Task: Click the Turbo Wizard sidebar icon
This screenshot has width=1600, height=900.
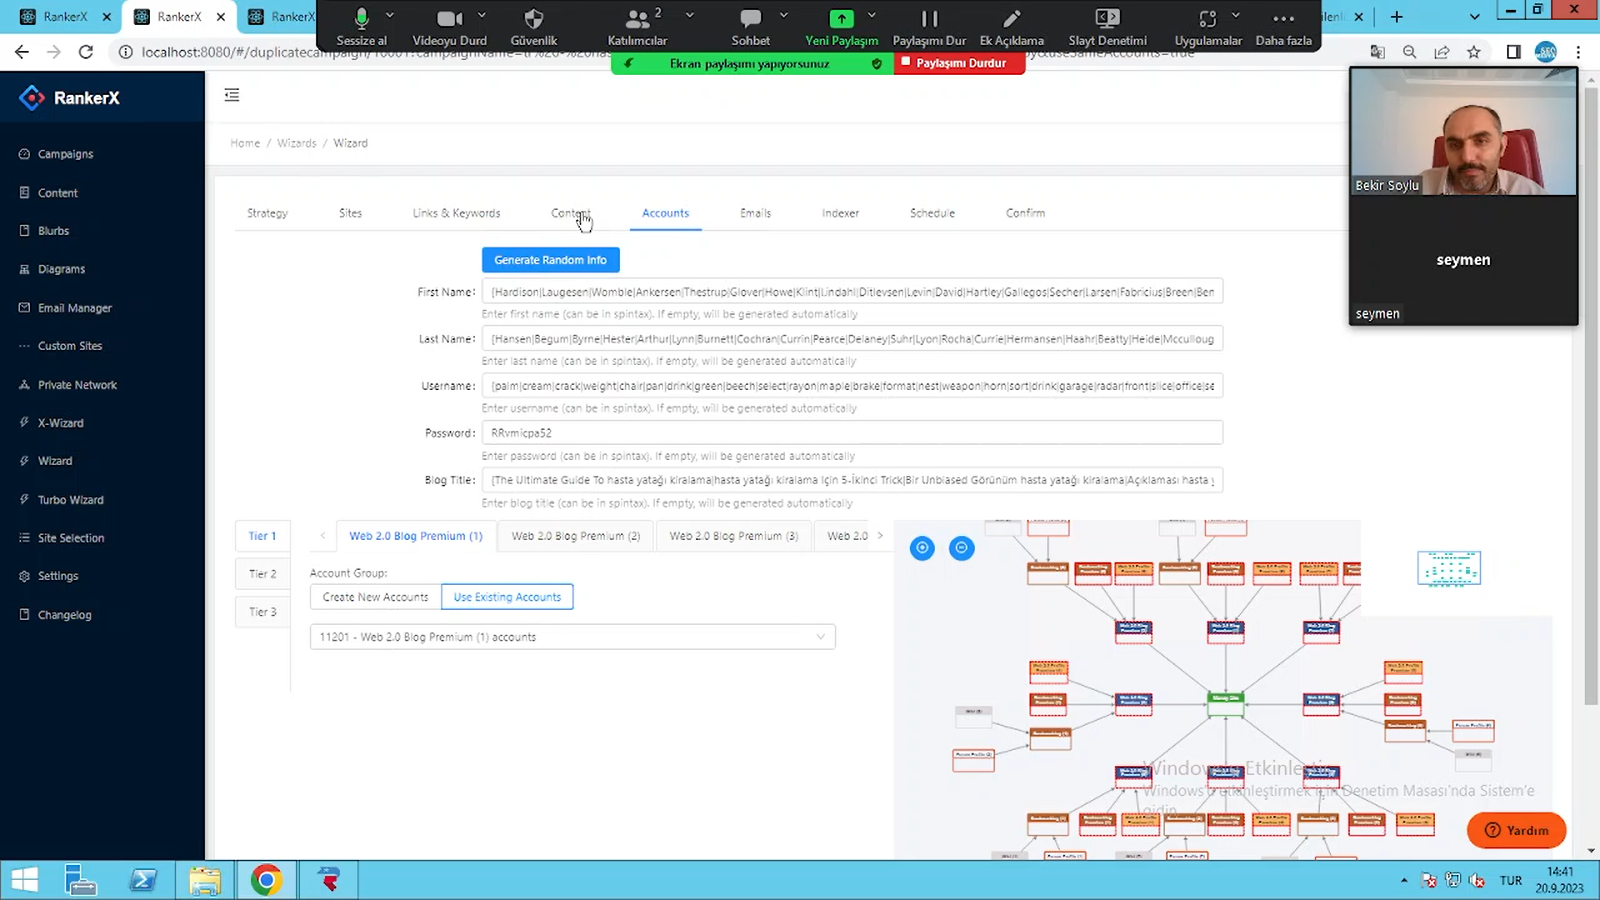Action: point(24,500)
